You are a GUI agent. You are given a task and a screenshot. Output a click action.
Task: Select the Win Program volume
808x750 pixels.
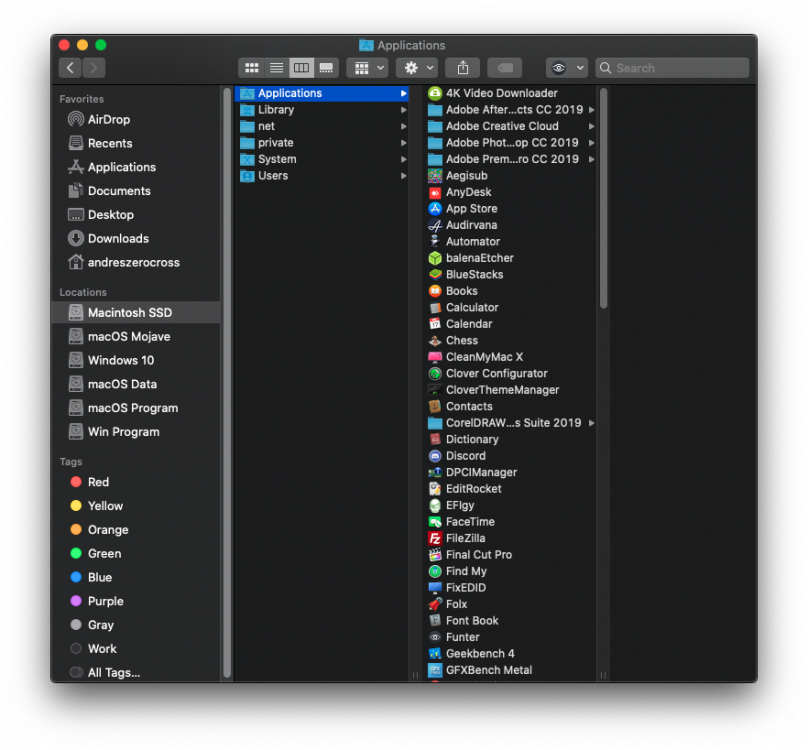(x=137, y=432)
